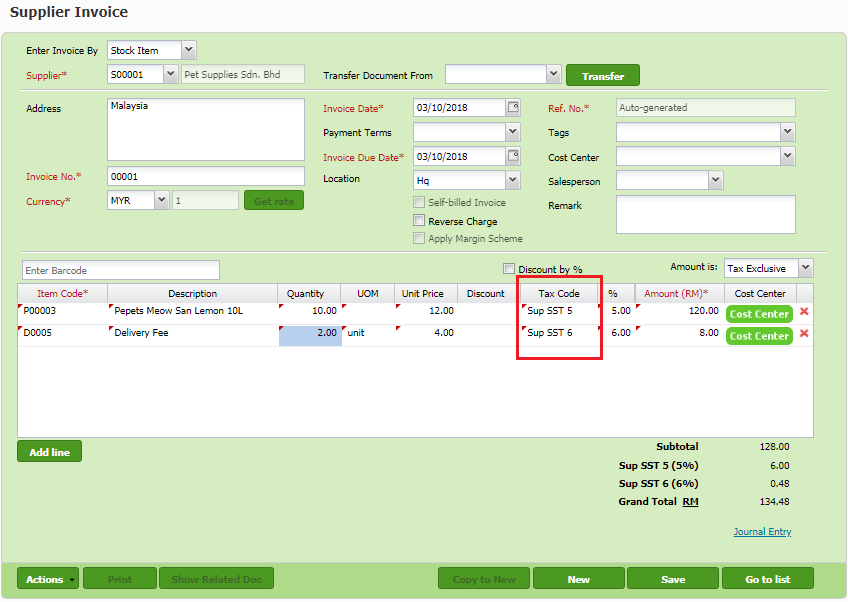Image resolution: width=848 pixels, height=602 pixels.
Task: Open the Journal Entry link
Action: pos(762,532)
